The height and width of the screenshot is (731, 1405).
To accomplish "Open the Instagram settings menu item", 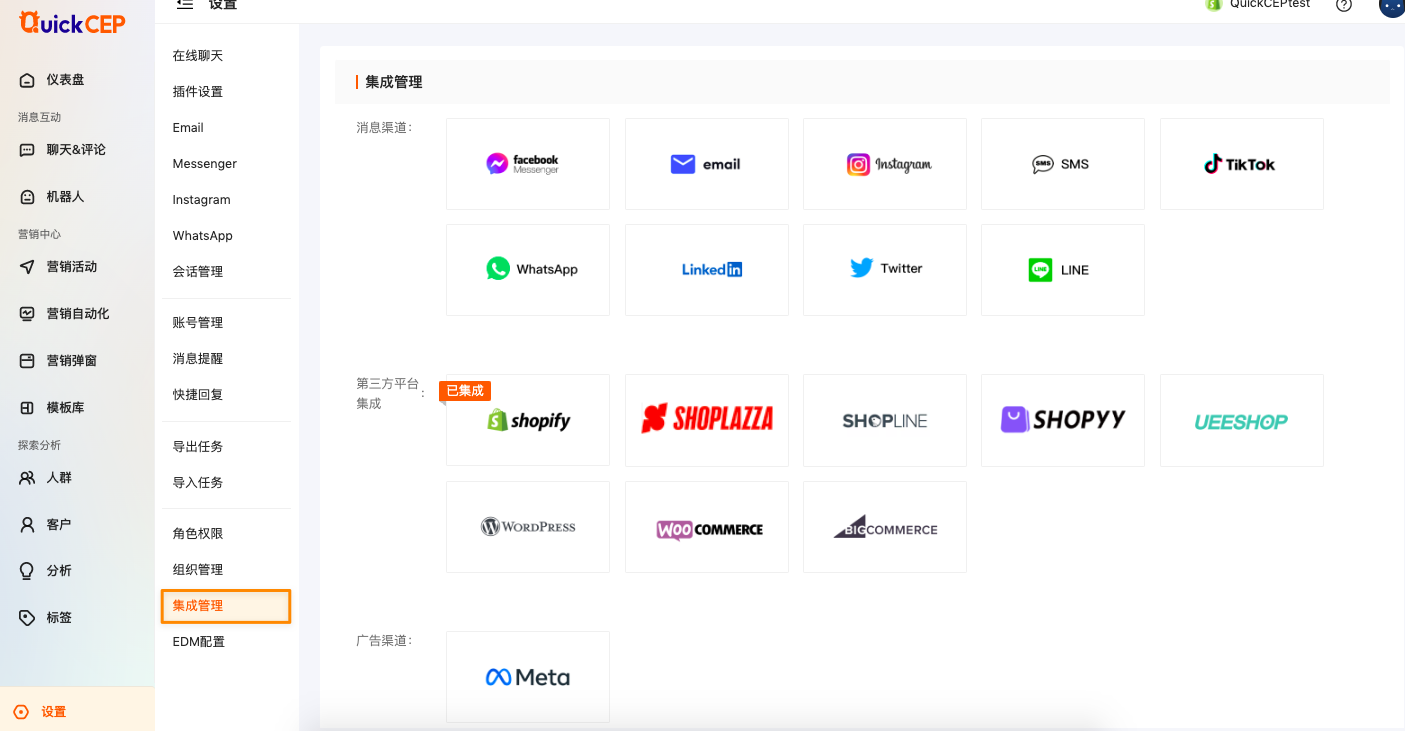I will 202,200.
